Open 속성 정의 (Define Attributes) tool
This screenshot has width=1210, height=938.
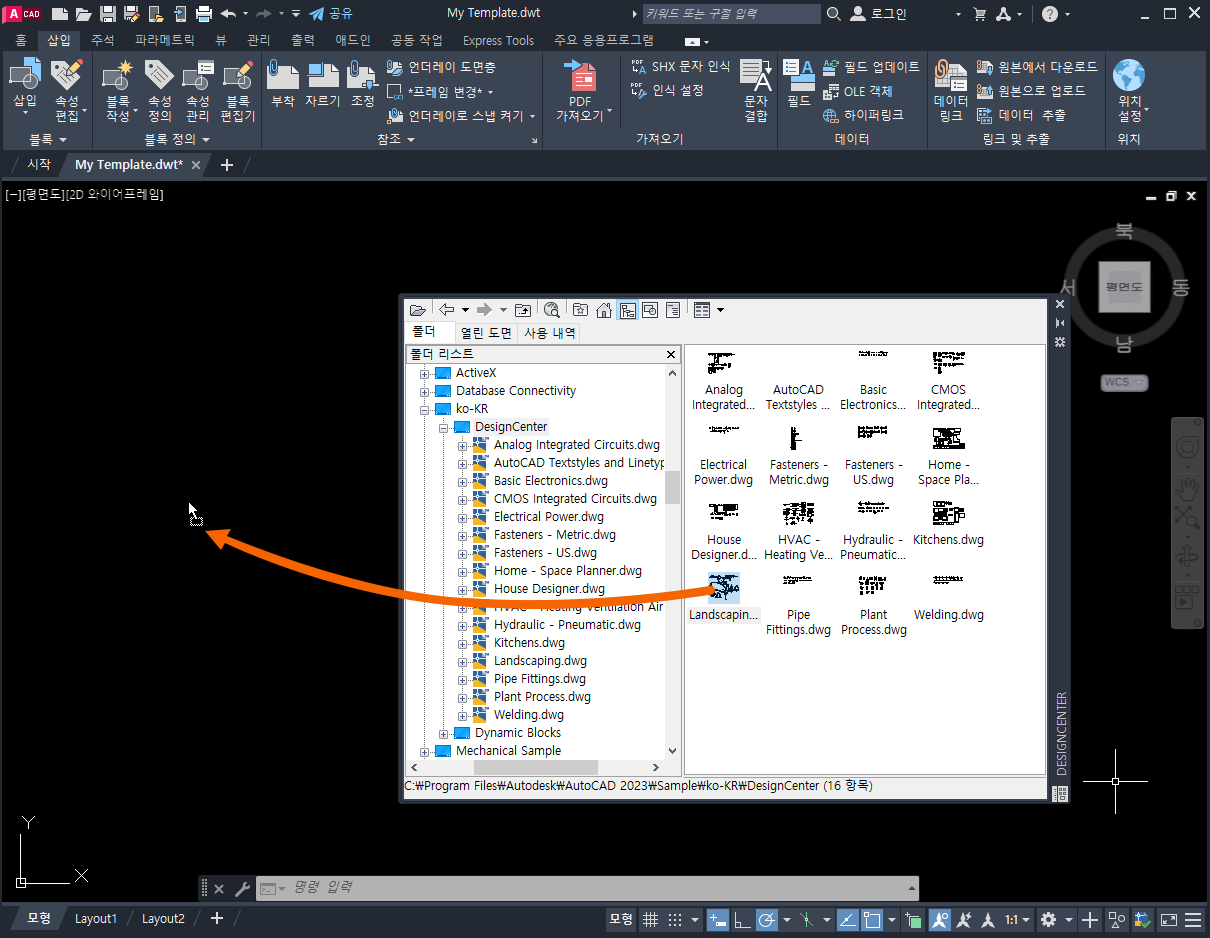(160, 91)
